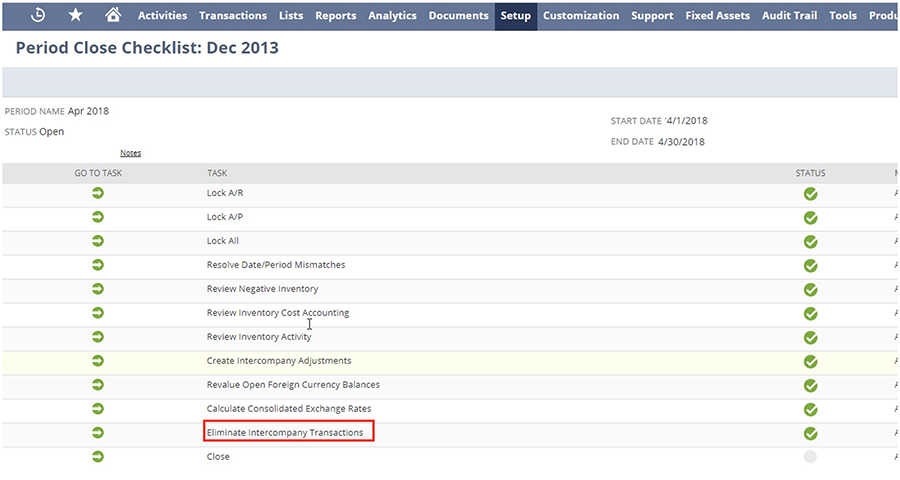Go to the Home house icon
The height and width of the screenshot is (480, 900).
tap(113, 15)
